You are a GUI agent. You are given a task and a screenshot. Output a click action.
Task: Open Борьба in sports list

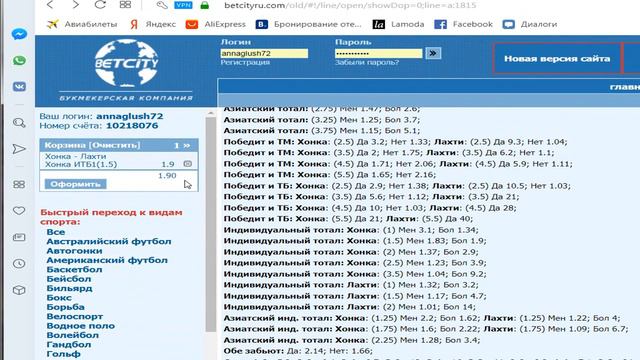[65, 307]
